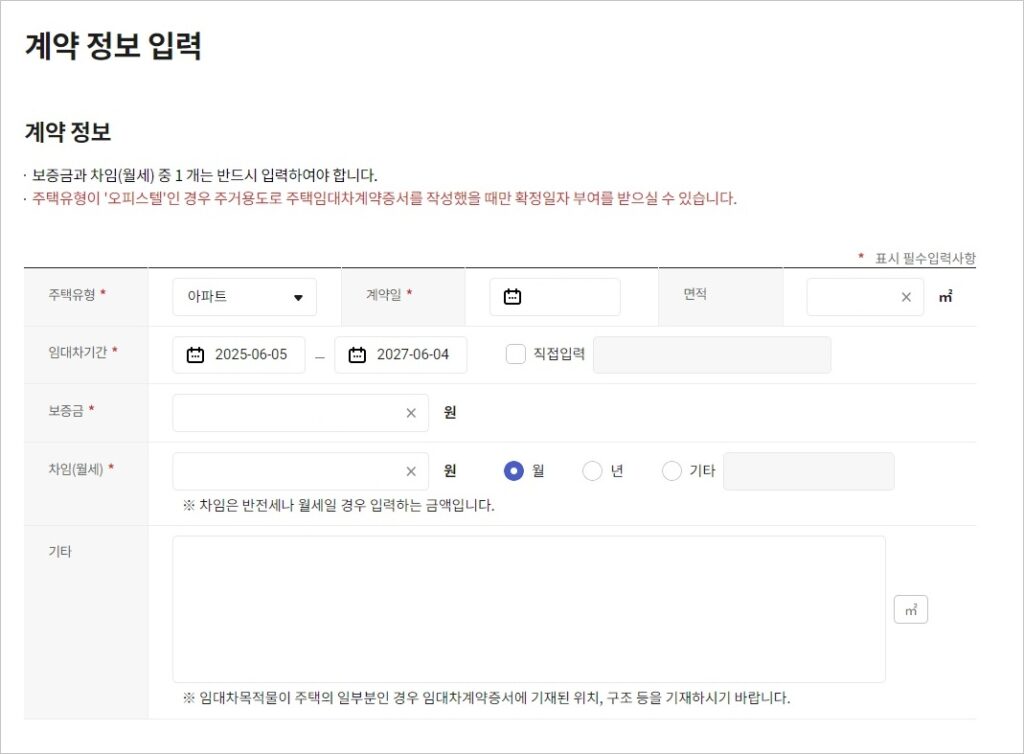Clear the 면적 field with X icon

[906, 297]
